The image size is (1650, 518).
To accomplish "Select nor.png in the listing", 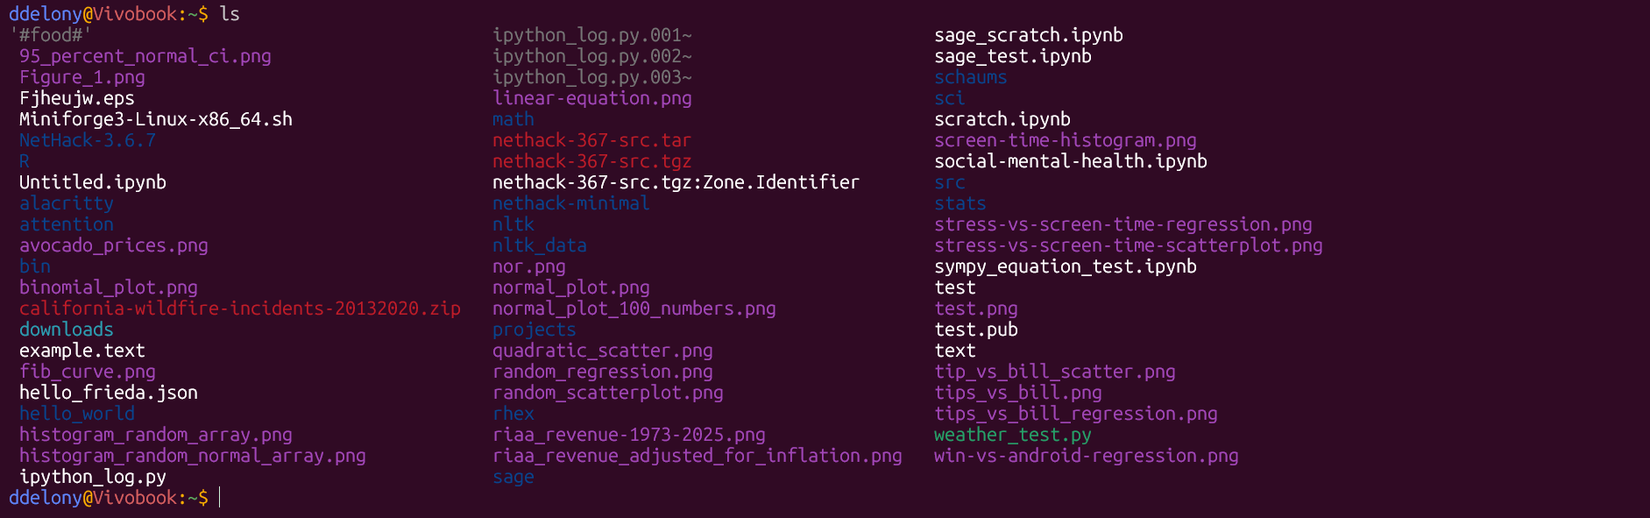I will tap(529, 266).
